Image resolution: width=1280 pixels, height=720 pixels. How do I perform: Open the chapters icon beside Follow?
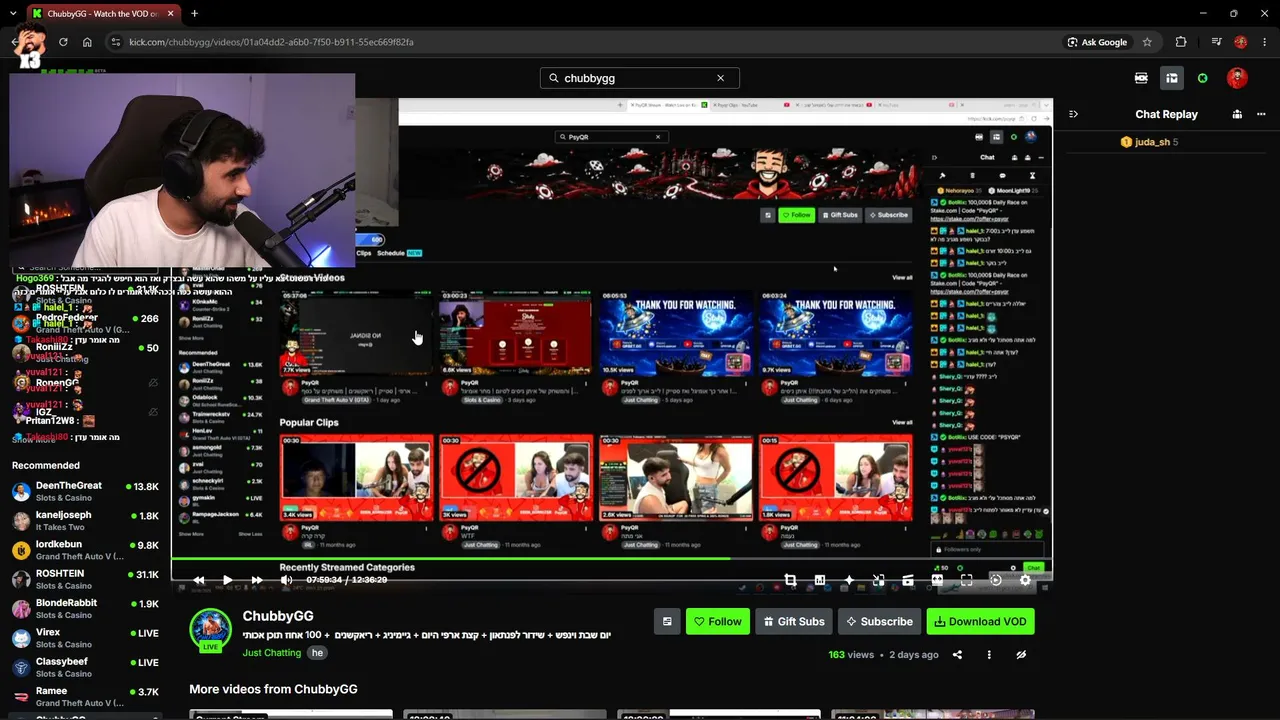(x=667, y=621)
